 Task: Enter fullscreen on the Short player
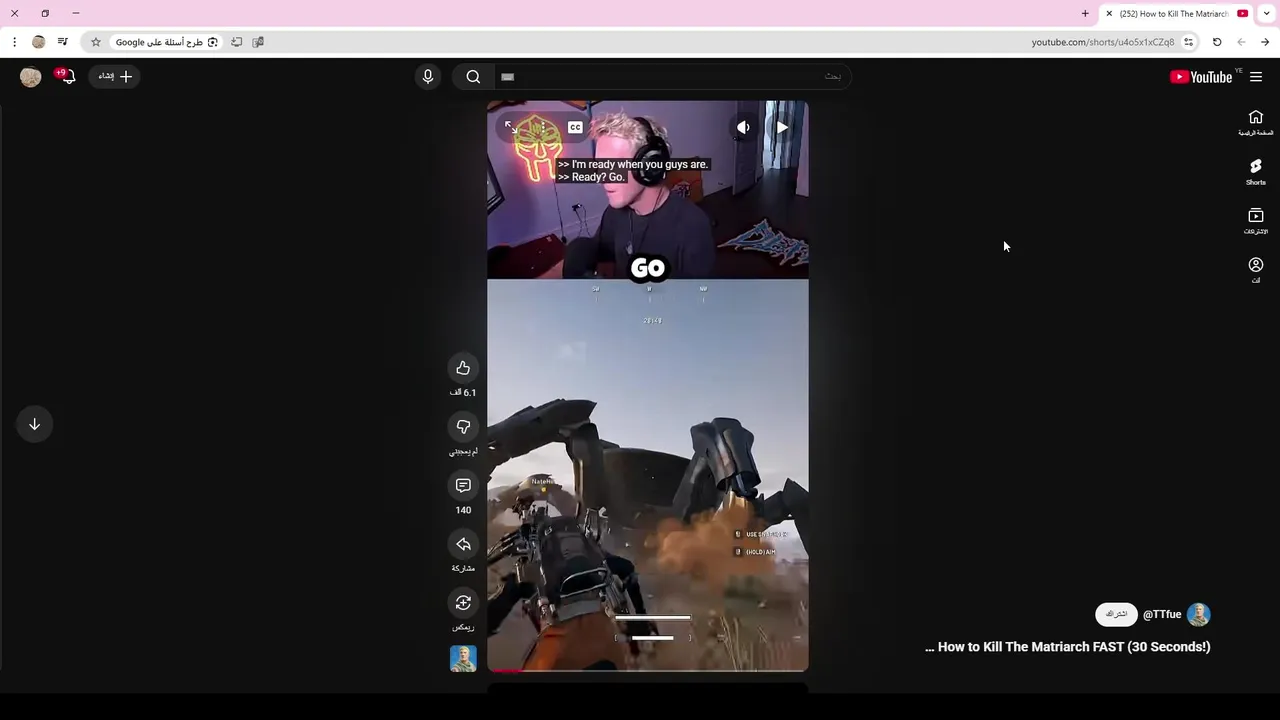tap(511, 127)
